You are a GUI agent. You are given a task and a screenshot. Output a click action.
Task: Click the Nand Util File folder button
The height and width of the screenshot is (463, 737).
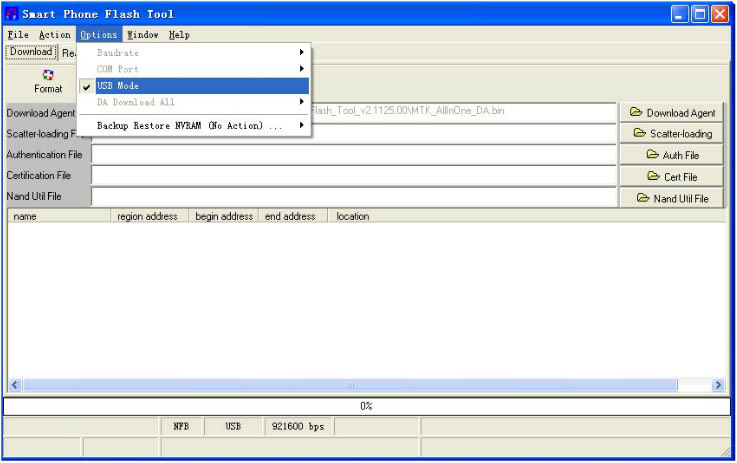click(673, 198)
